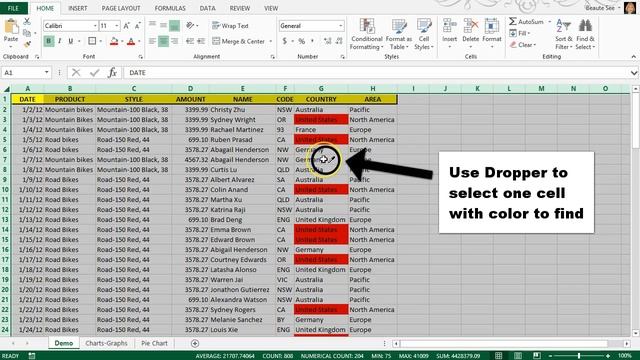The height and width of the screenshot is (360, 640).
Task: Switch to Page Layout view icon
Action: coord(518,356)
